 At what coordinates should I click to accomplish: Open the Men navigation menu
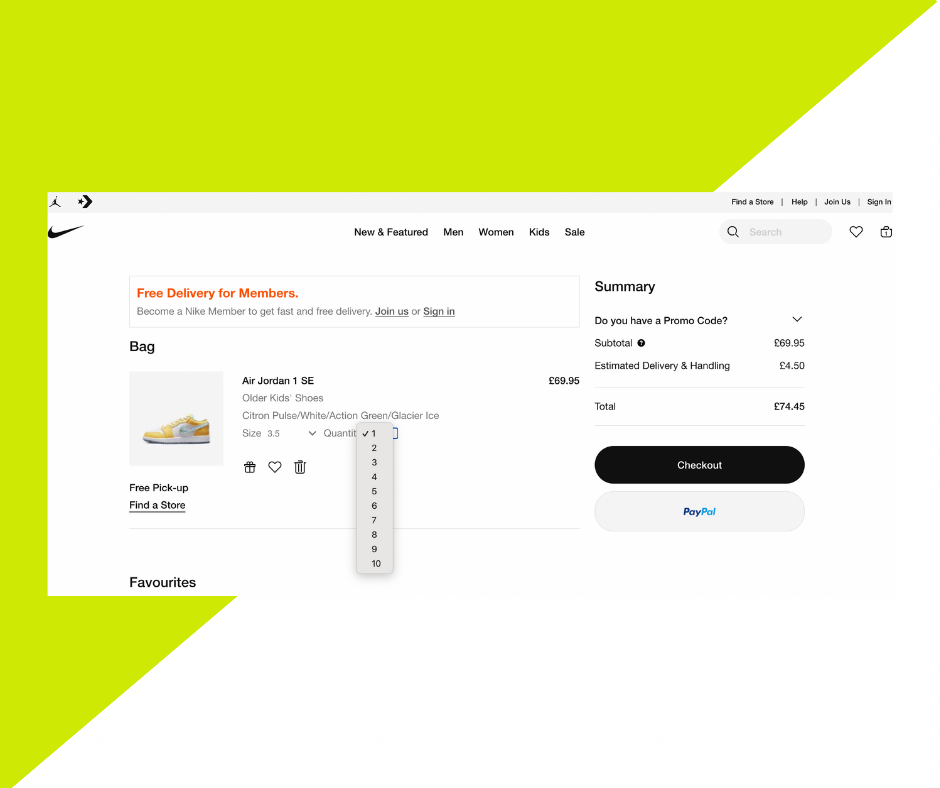[453, 232]
